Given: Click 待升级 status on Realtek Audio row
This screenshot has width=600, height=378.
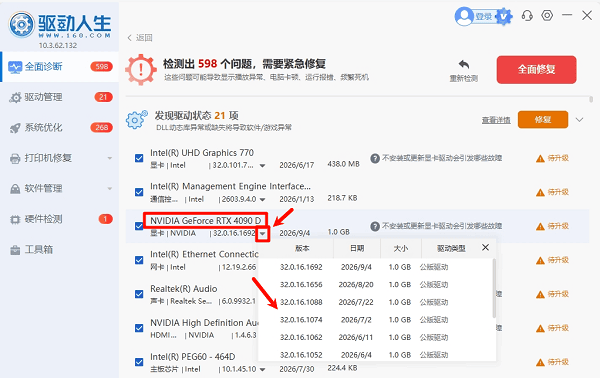Looking at the screenshot, I should [x=558, y=294].
